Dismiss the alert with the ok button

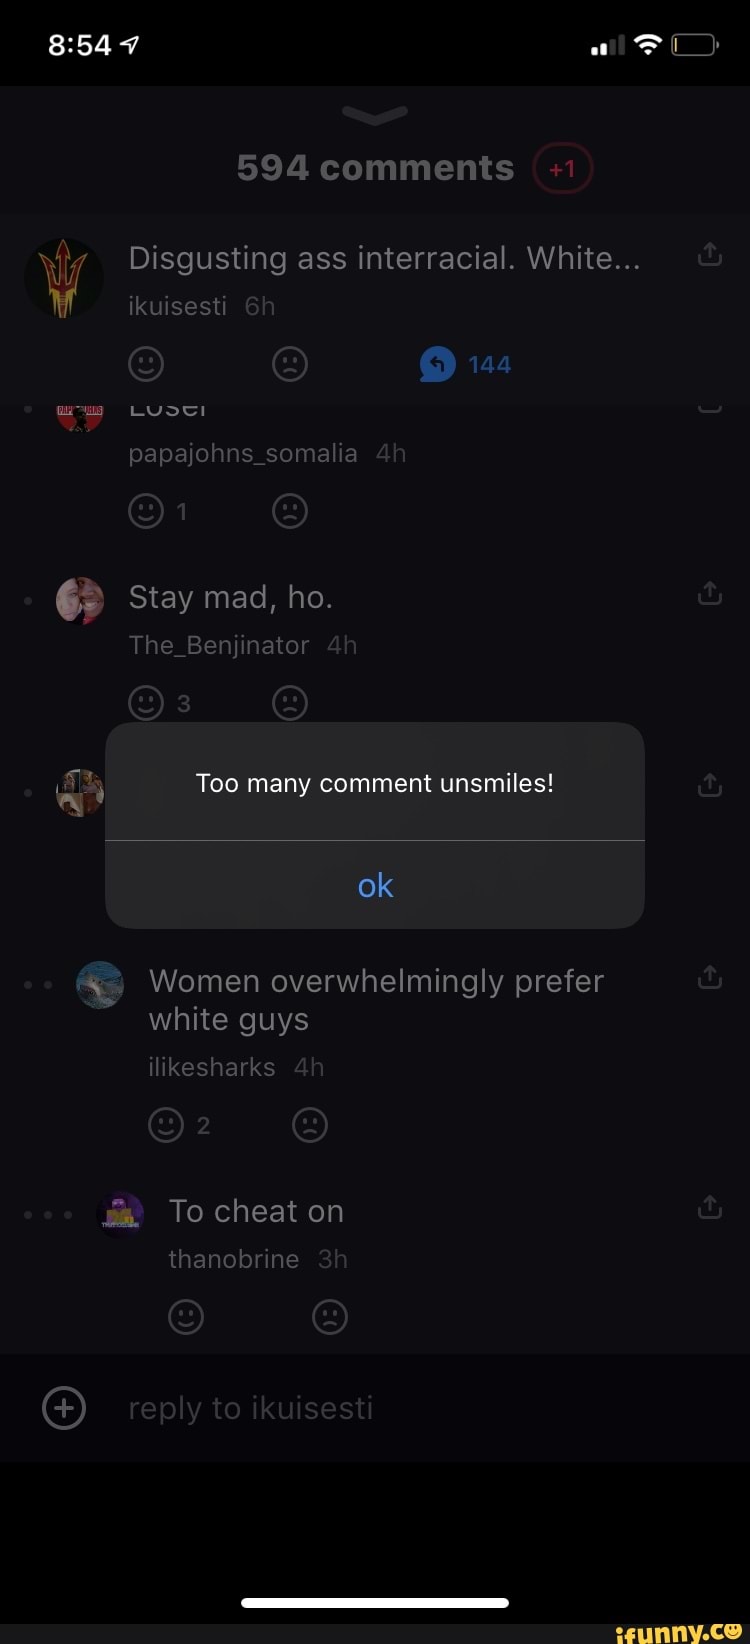375,885
